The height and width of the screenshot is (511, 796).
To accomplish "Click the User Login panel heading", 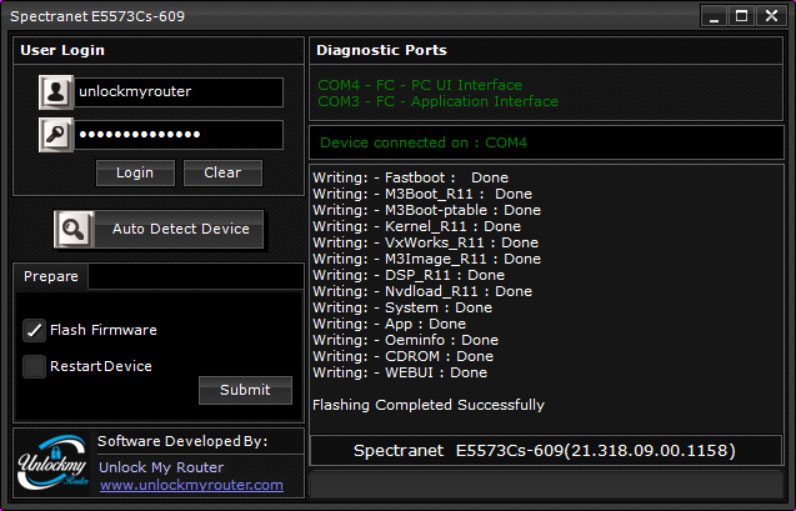I will pos(62,50).
